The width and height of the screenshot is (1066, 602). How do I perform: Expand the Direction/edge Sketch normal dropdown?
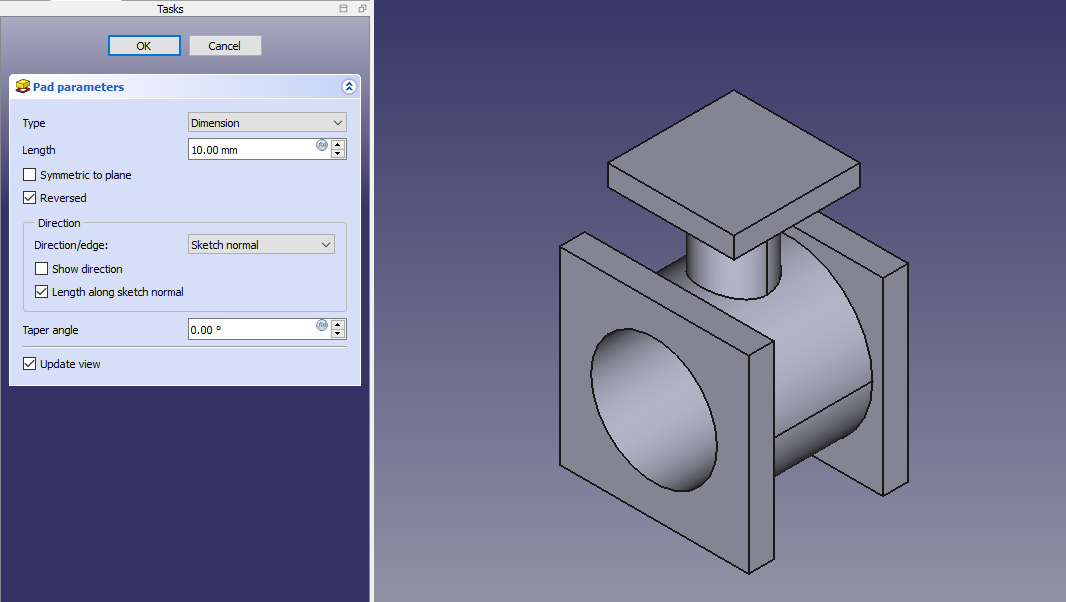click(261, 245)
